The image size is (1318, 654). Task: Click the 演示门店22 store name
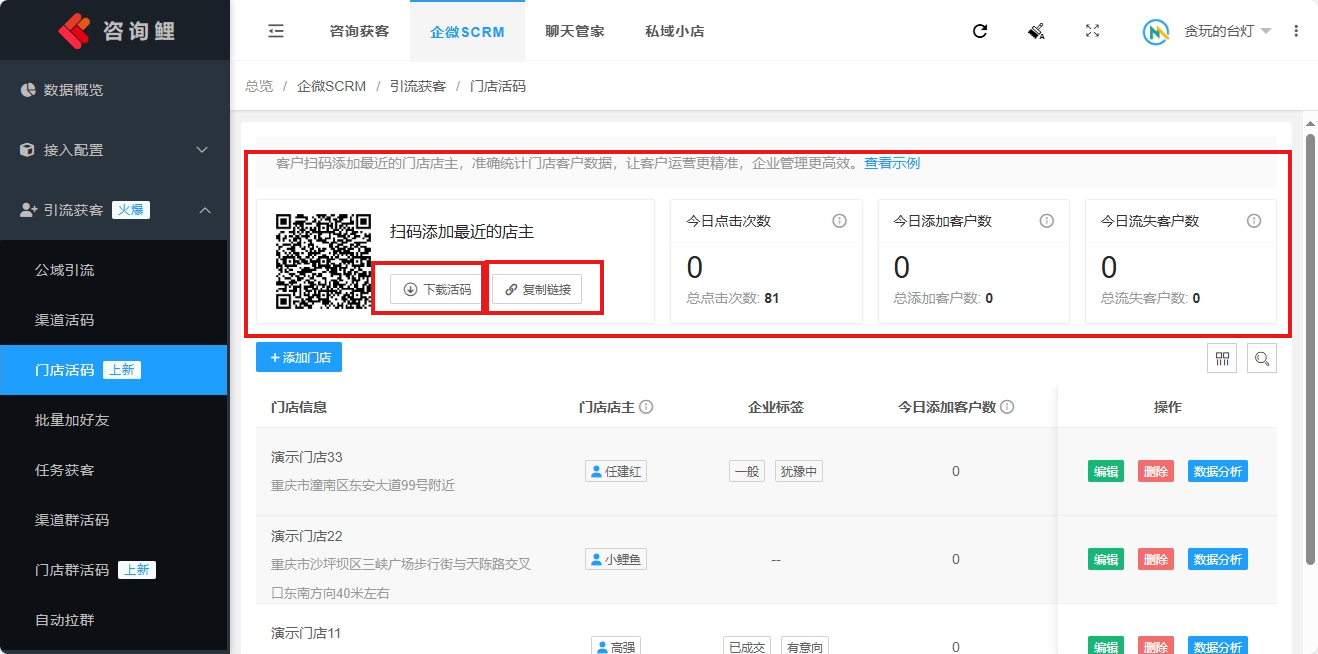point(307,536)
